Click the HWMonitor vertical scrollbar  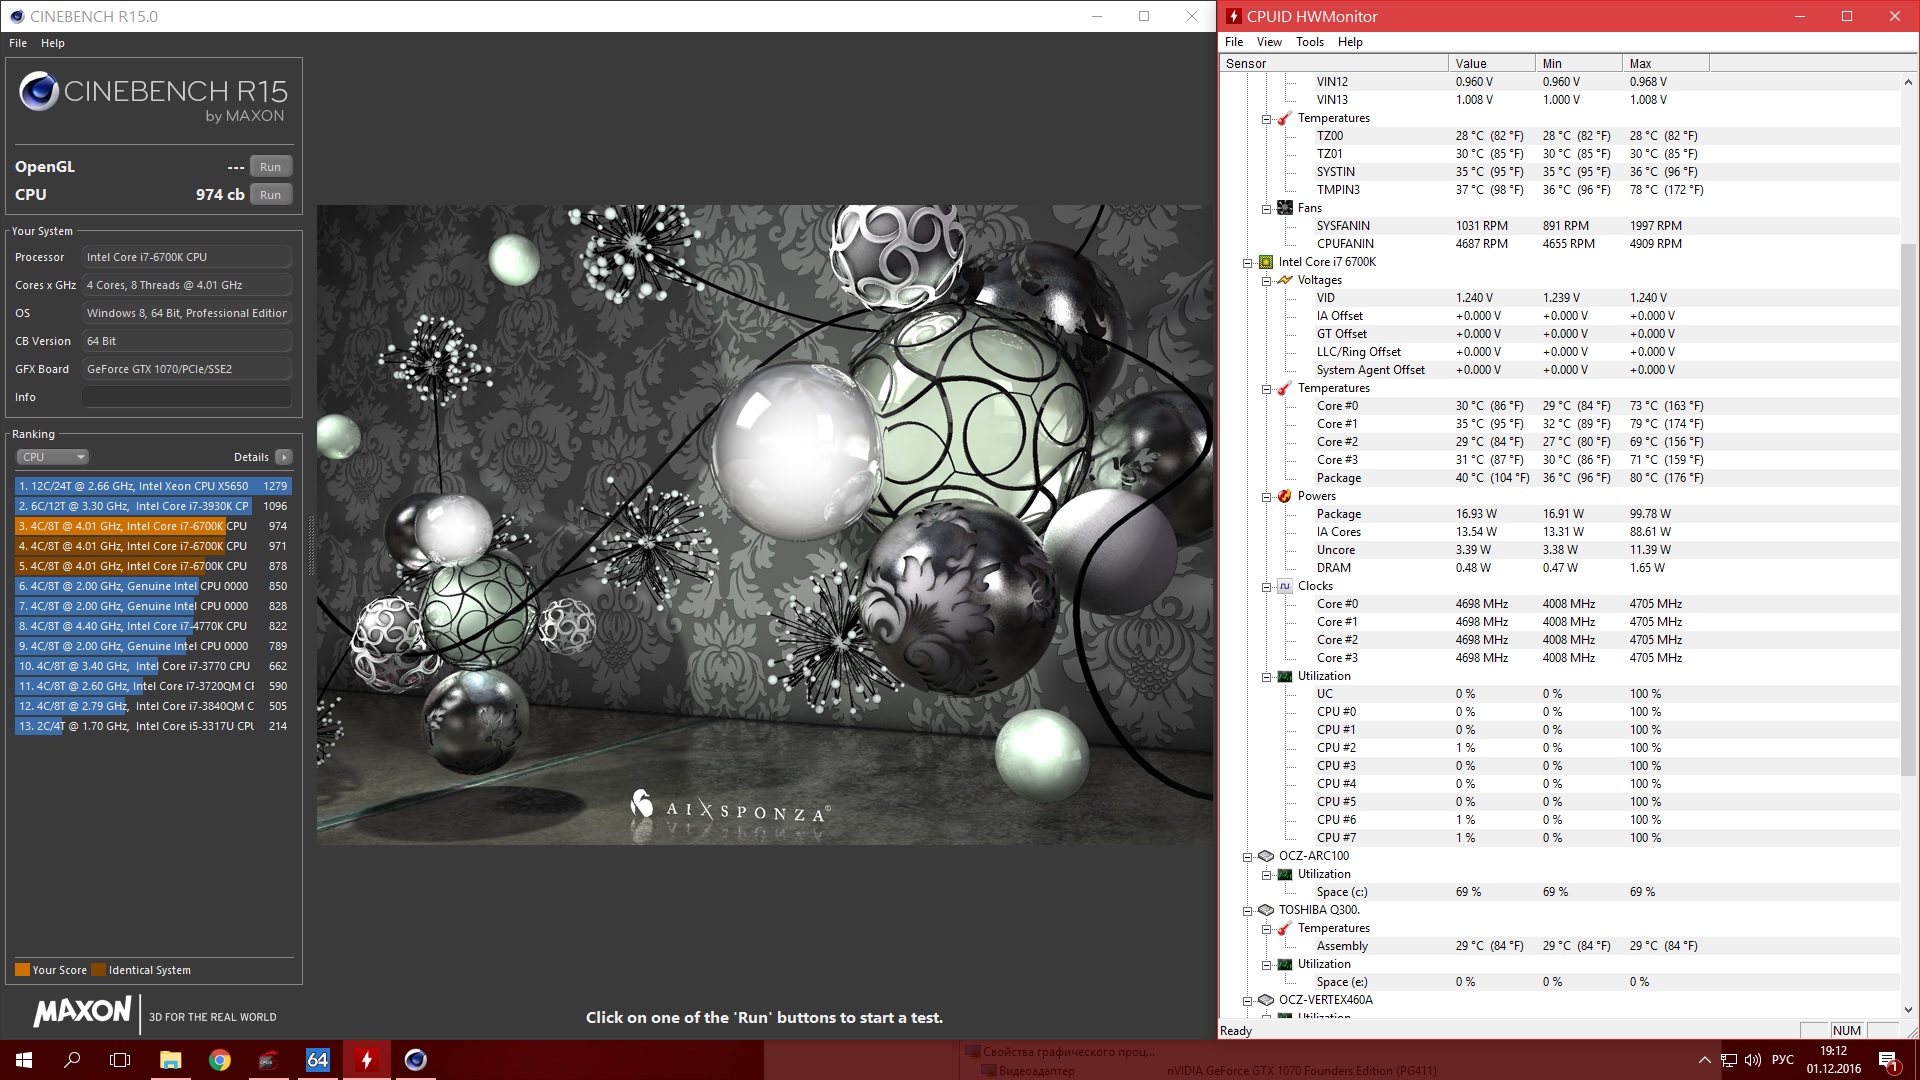[x=1908, y=500]
